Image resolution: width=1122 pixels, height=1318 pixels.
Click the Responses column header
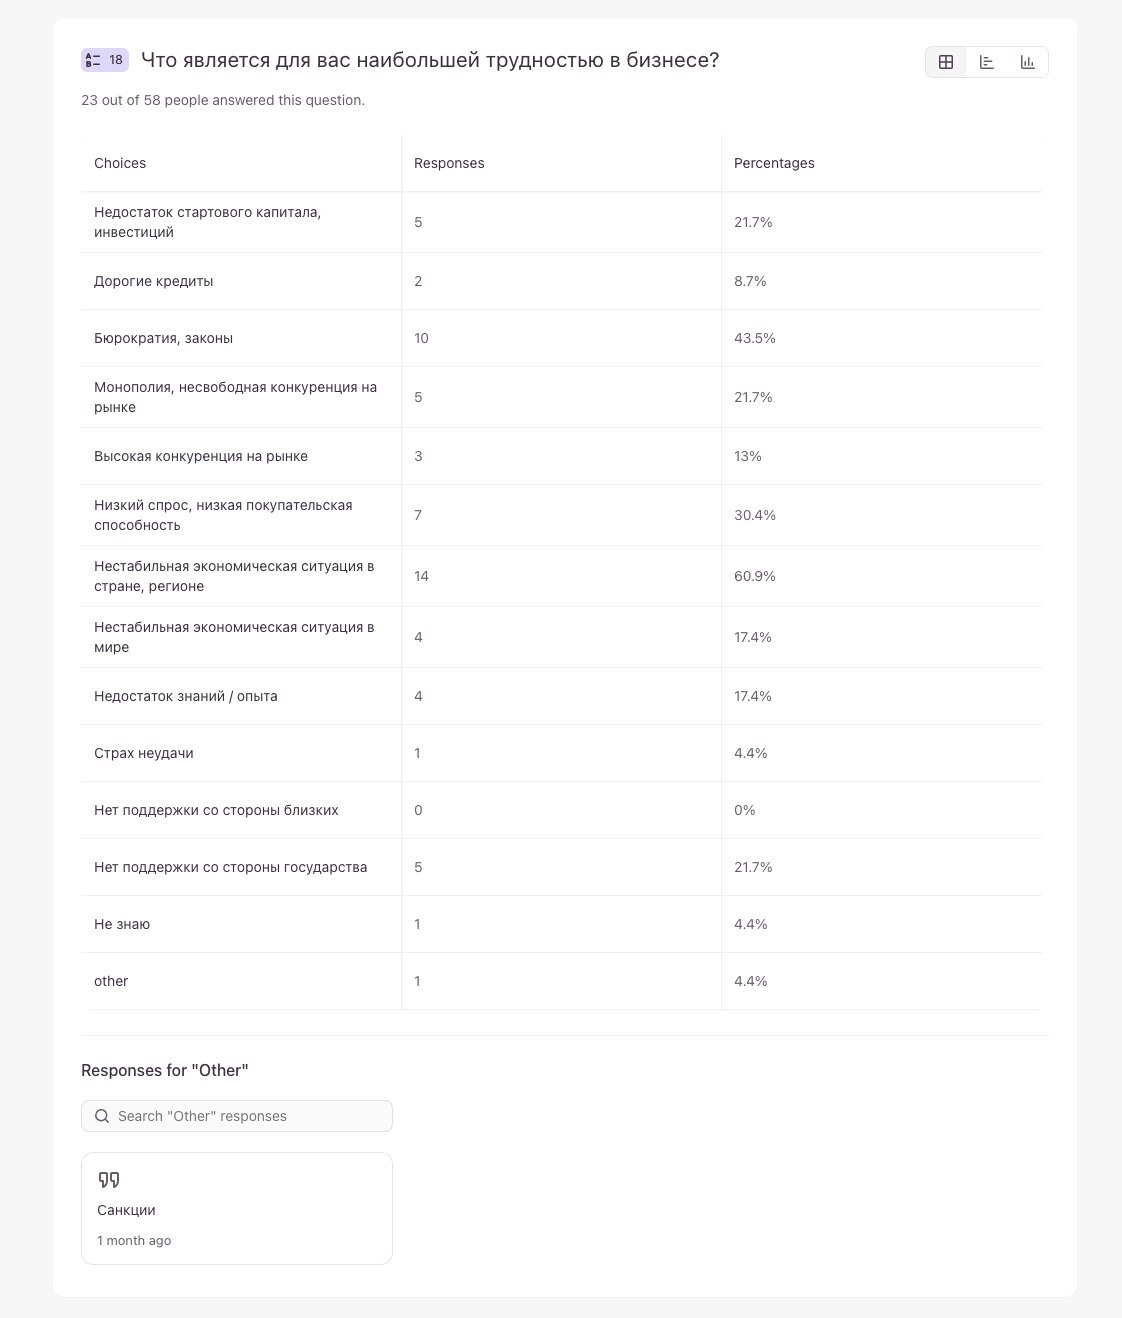[449, 163]
